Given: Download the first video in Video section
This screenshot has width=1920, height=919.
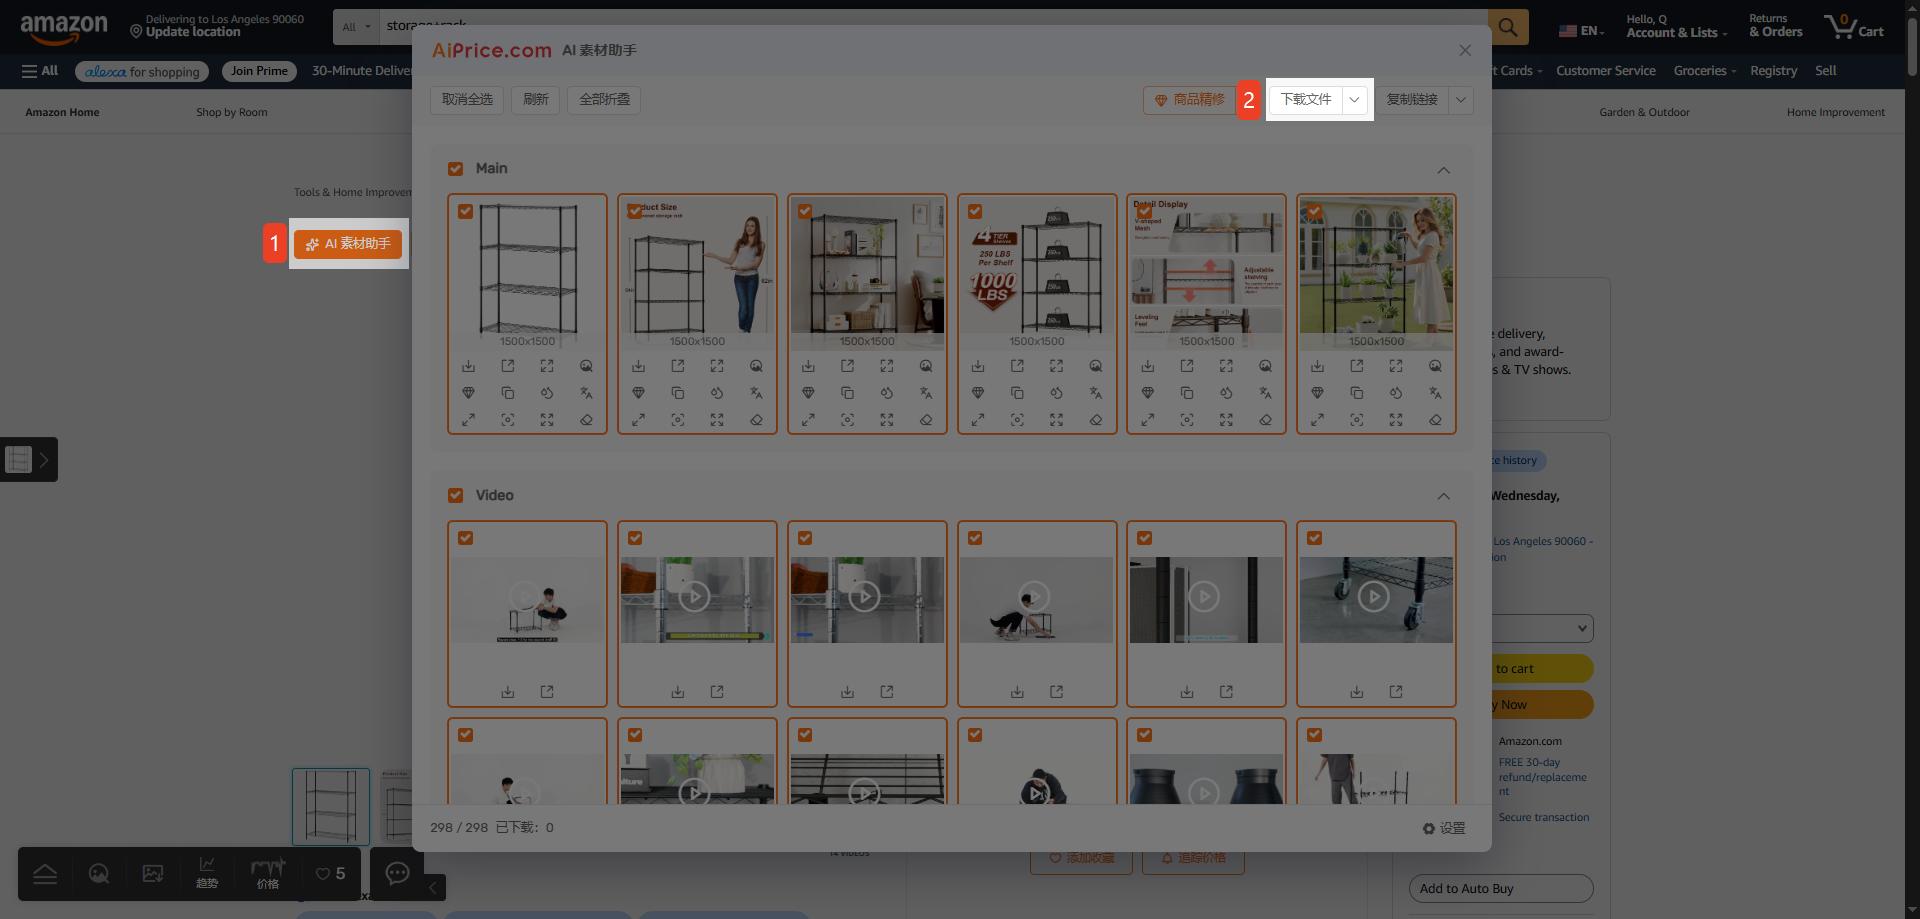Looking at the screenshot, I should click(x=508, y=692).
